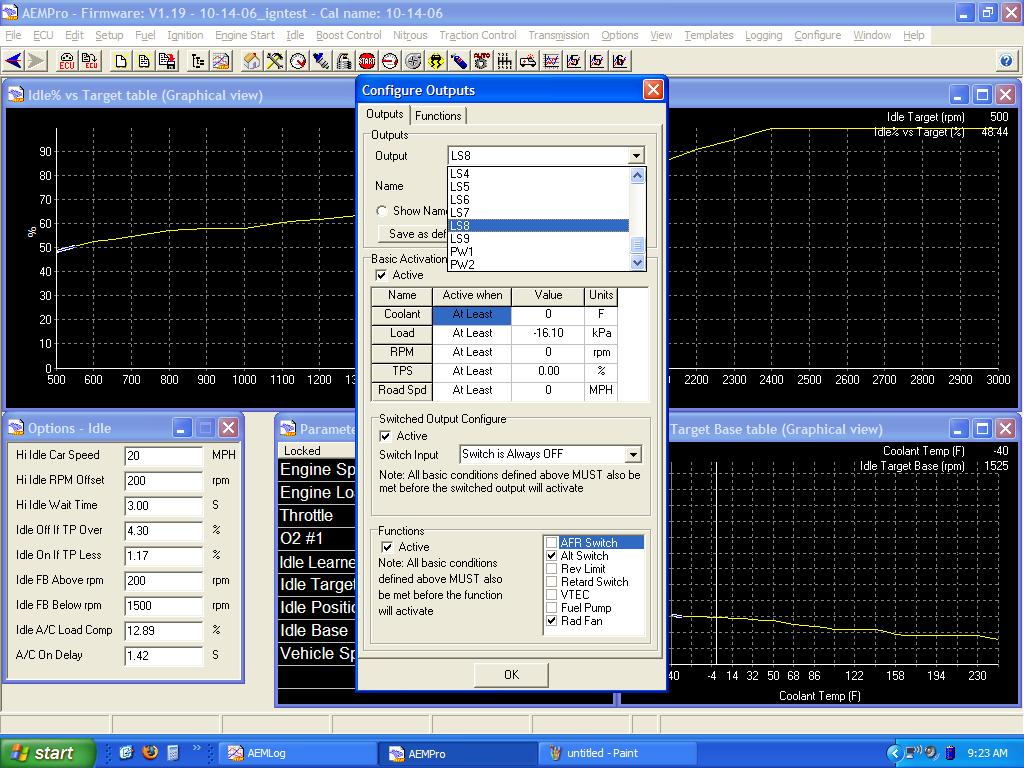
Task: Toggle the Switched Output Configure Active checkbox
Action: (385, 436)
